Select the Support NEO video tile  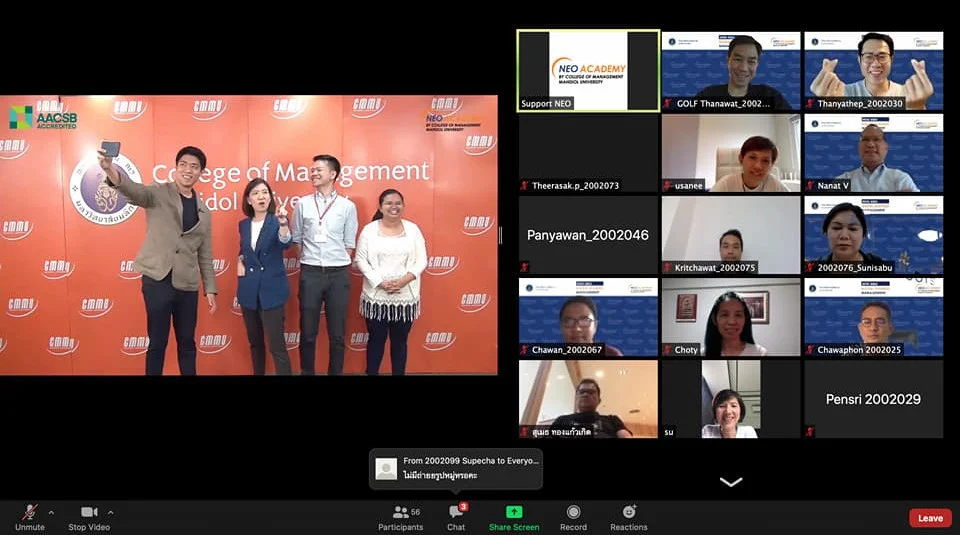point(588,71)
